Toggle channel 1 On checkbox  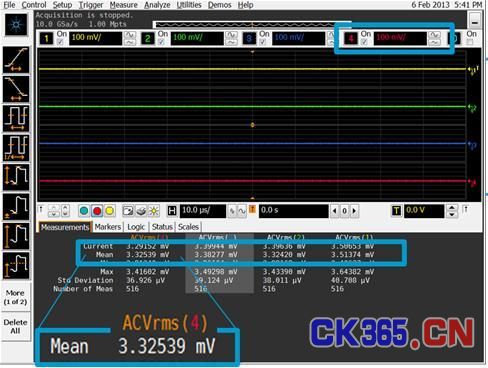click(x=60, y=42)
